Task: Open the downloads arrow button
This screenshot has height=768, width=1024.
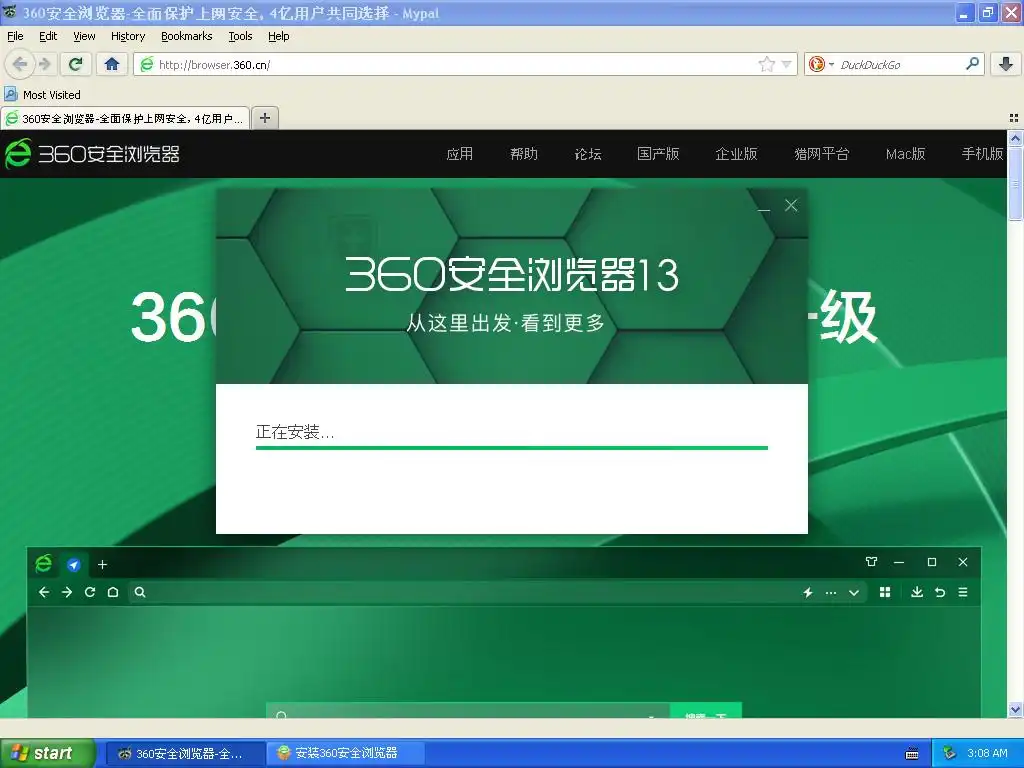Action: pos(1006,64)
